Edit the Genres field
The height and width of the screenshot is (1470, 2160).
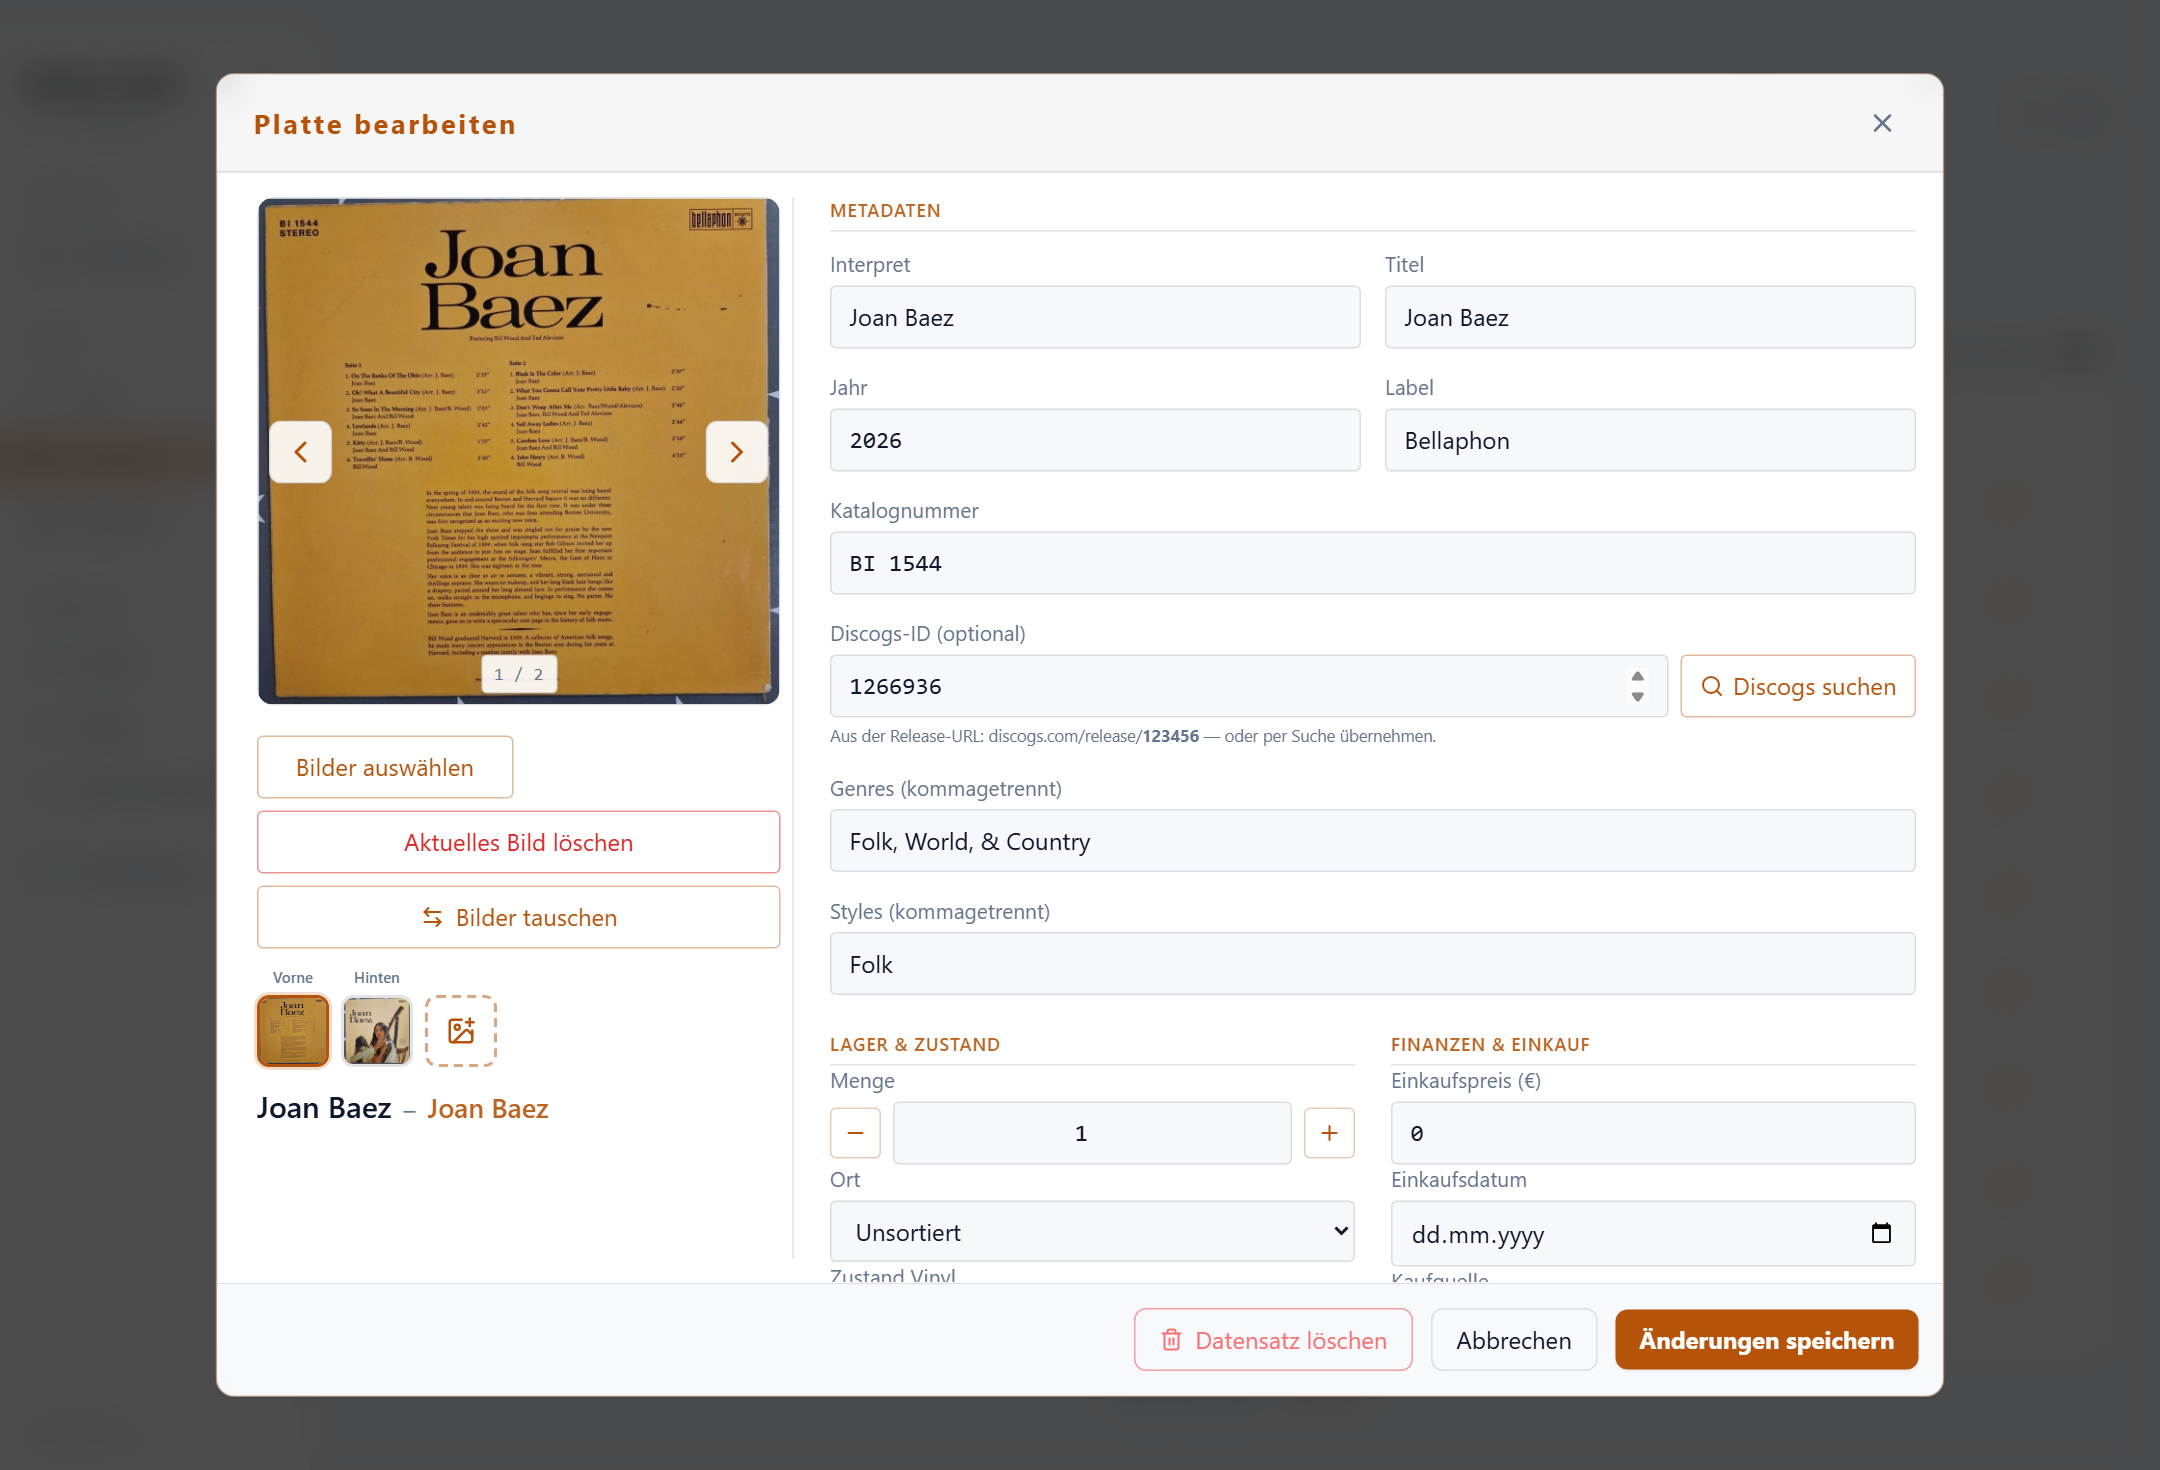[x=1373, y=841]
